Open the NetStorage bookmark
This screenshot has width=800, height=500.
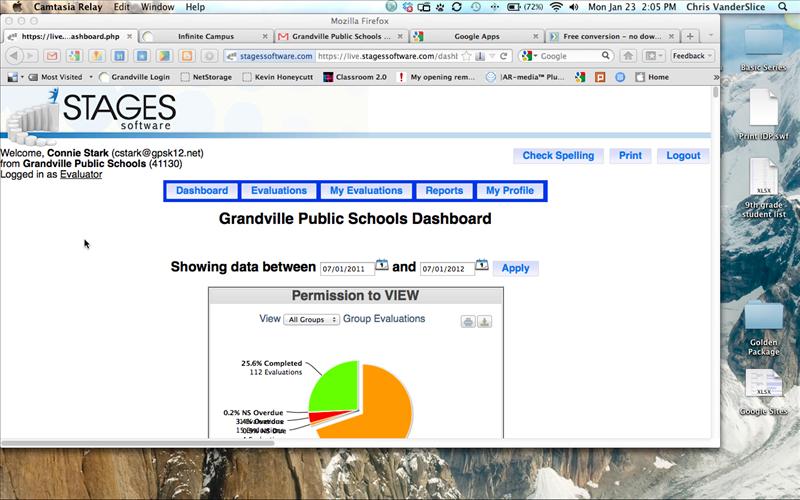pos(207,77)
